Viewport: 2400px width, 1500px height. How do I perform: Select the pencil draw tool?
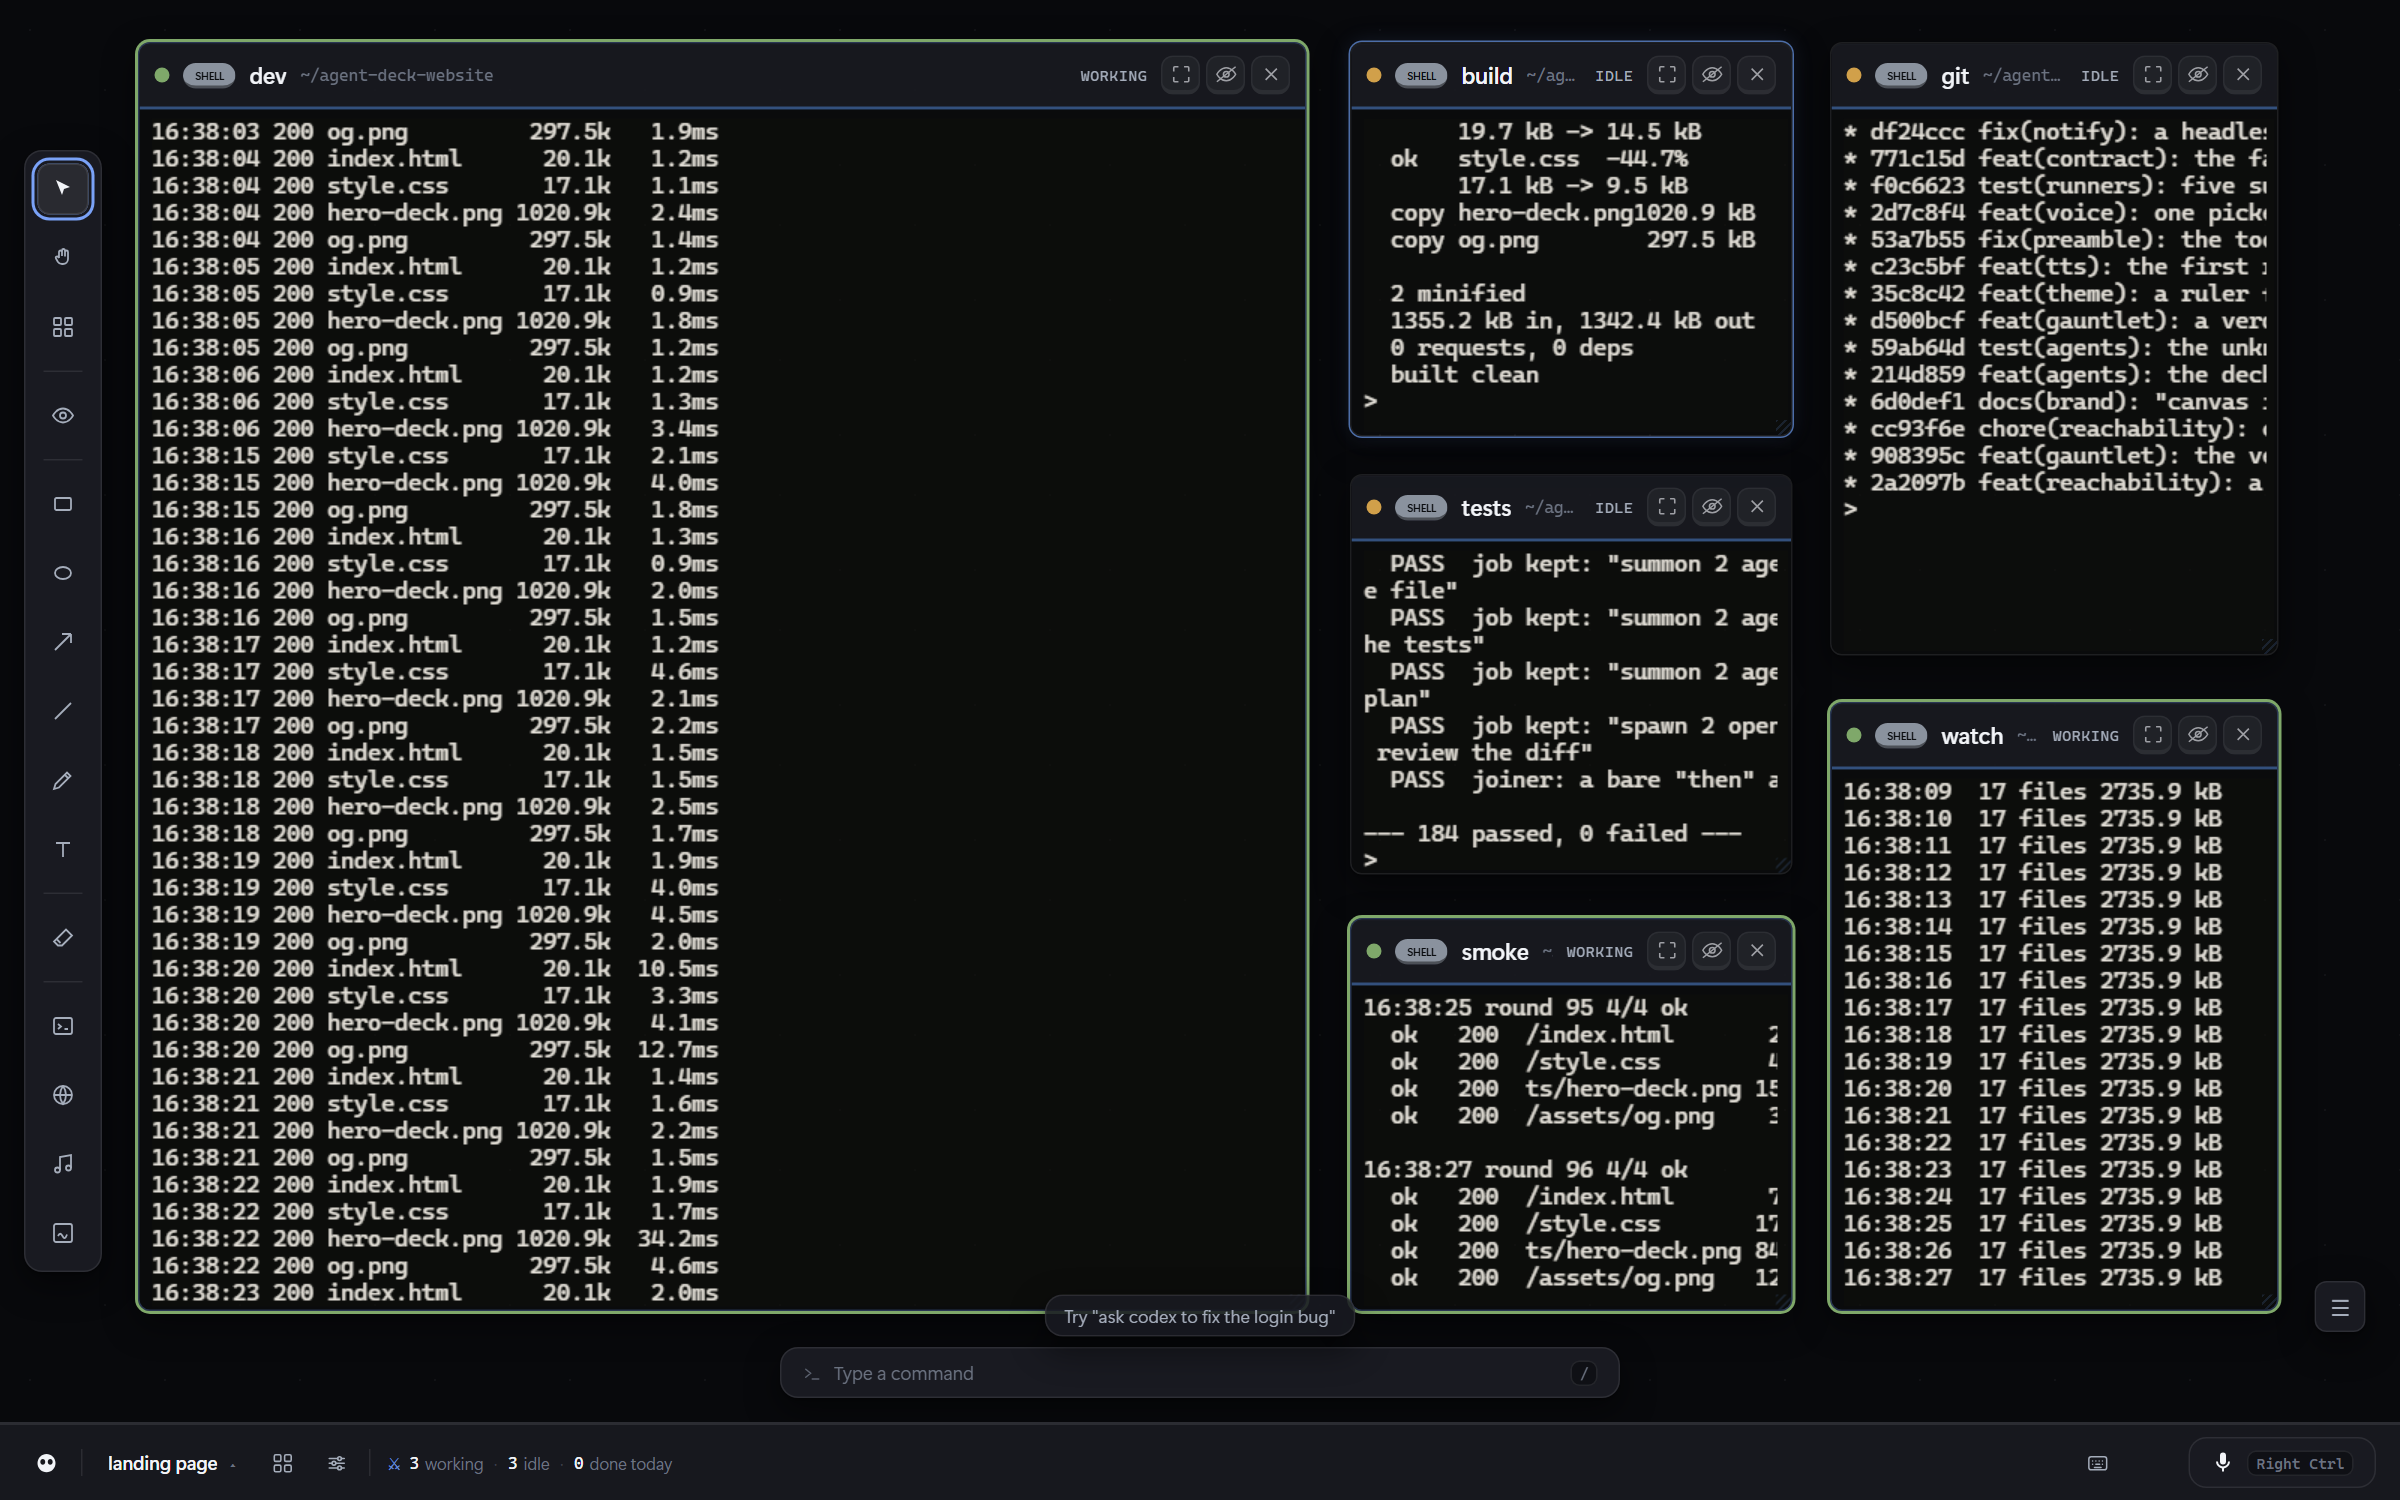63,780
